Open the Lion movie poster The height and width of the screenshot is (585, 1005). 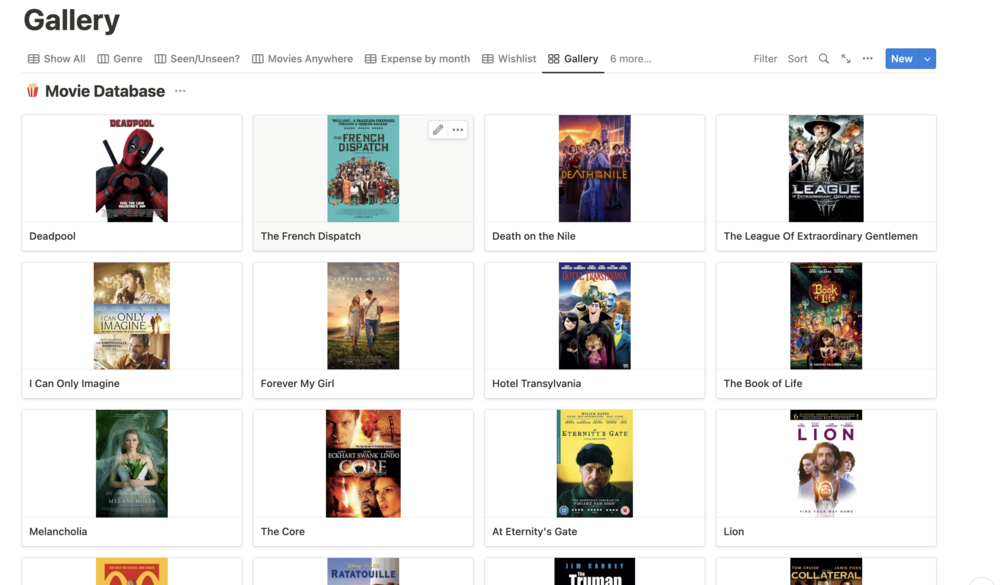coord(826,464)
